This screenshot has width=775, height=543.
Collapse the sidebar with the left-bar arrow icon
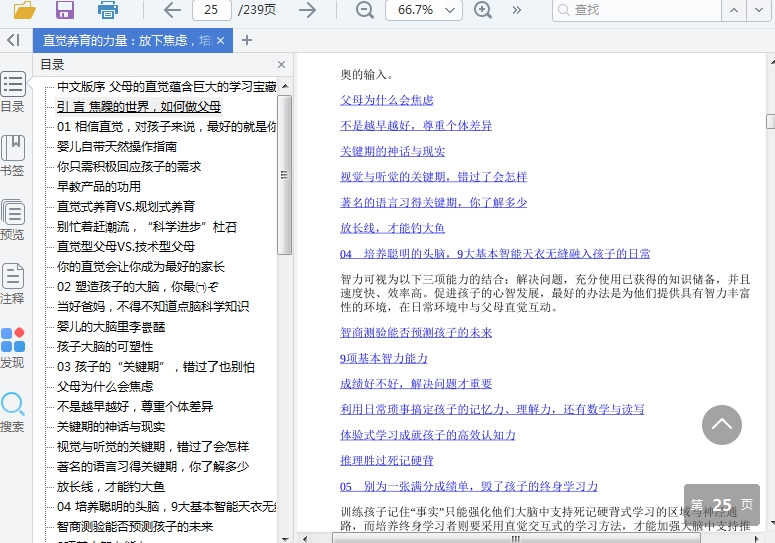pos(13,40)
